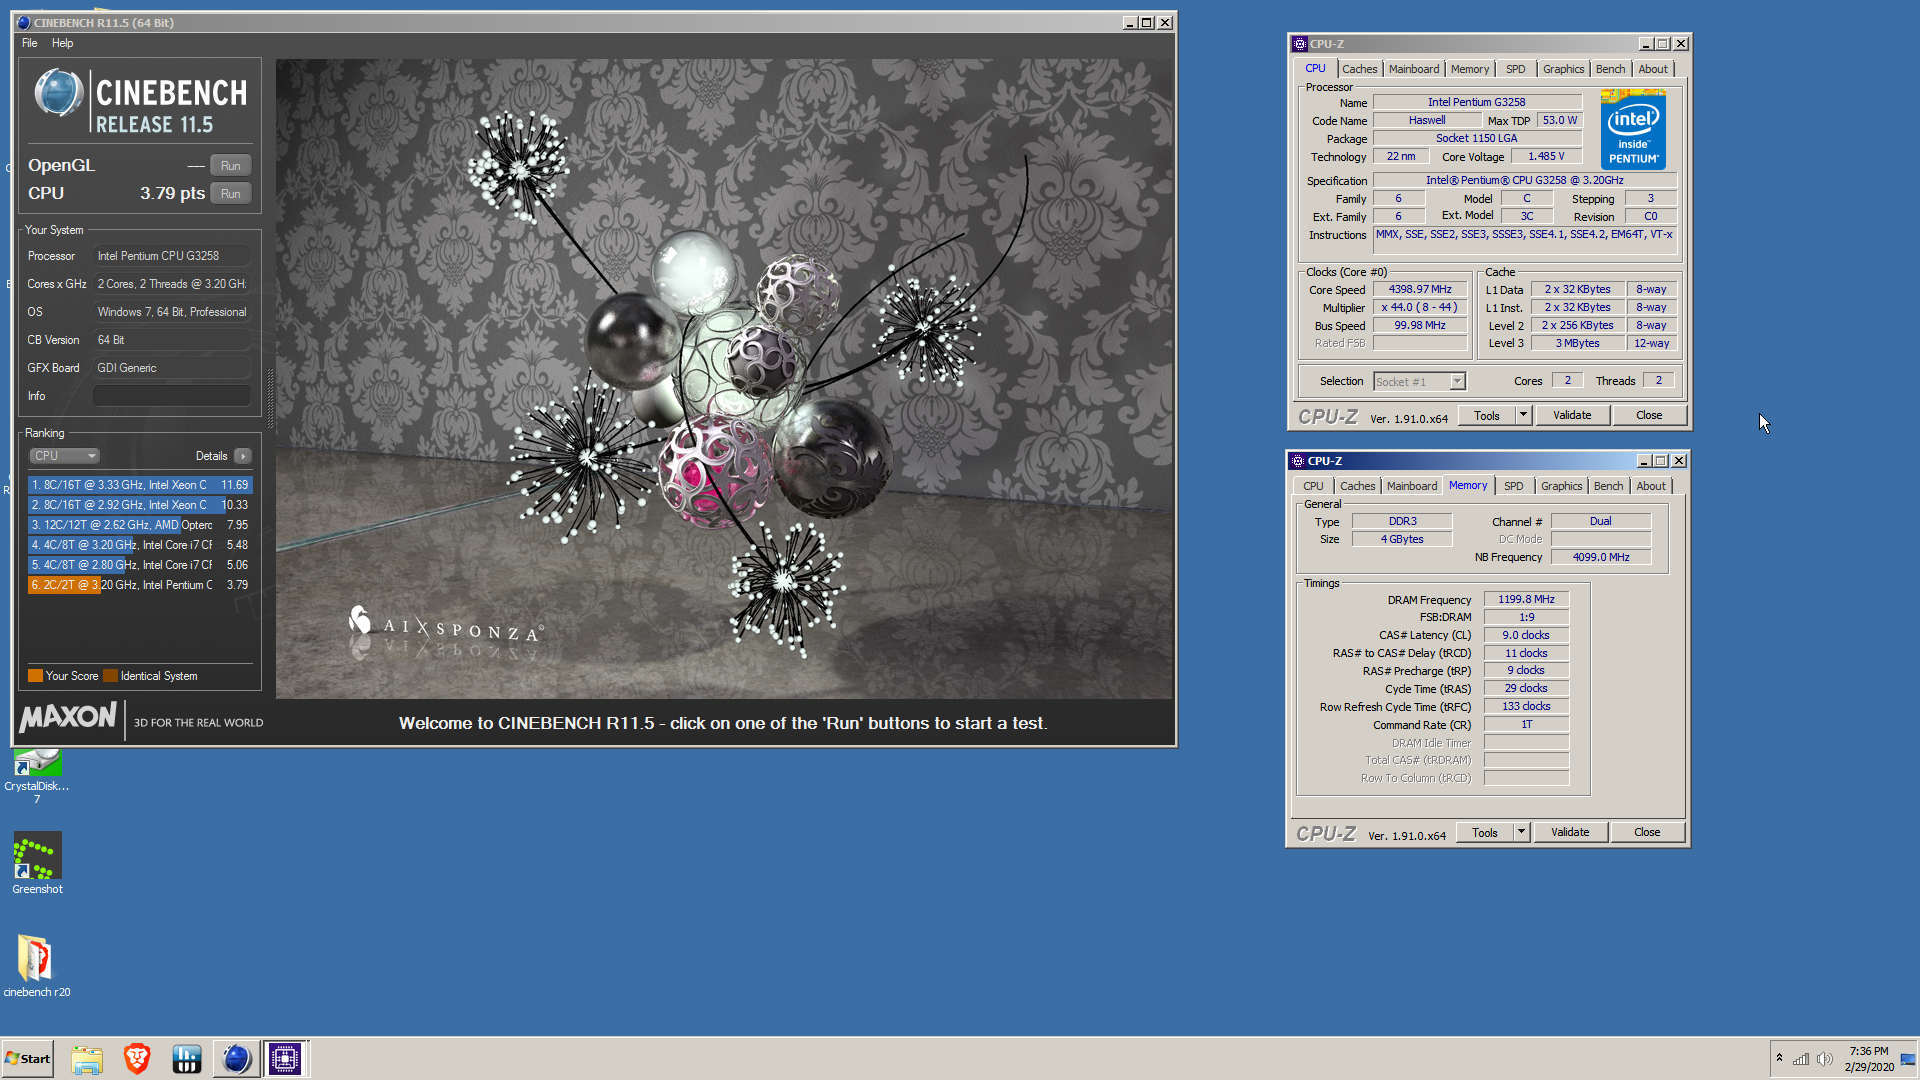This screenshot has width=1920, height=1080.
Task: Expand Tools dropdown arrow in top CPU-Z
Action: click(1523, 416)
